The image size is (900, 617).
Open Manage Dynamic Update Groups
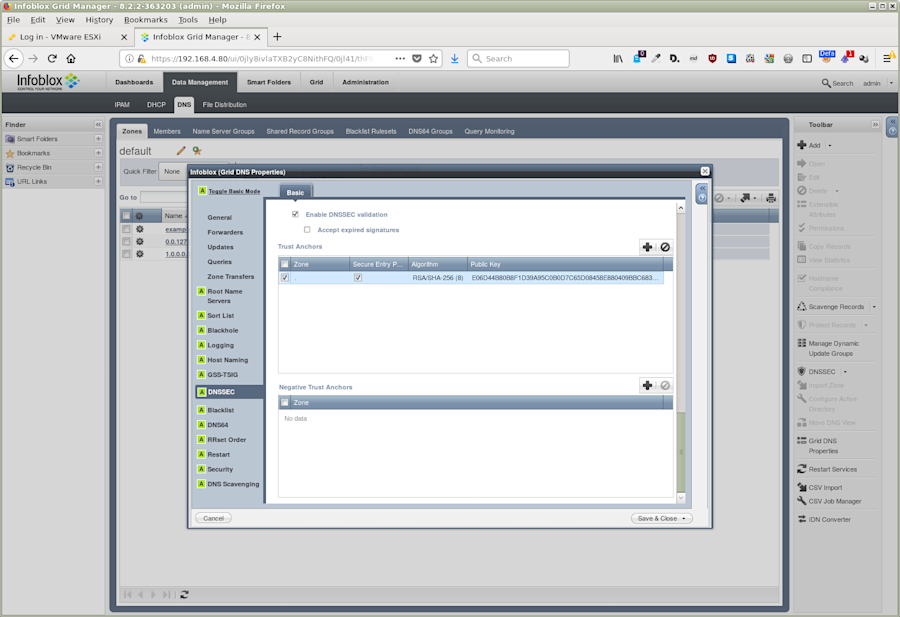(833, 348)
